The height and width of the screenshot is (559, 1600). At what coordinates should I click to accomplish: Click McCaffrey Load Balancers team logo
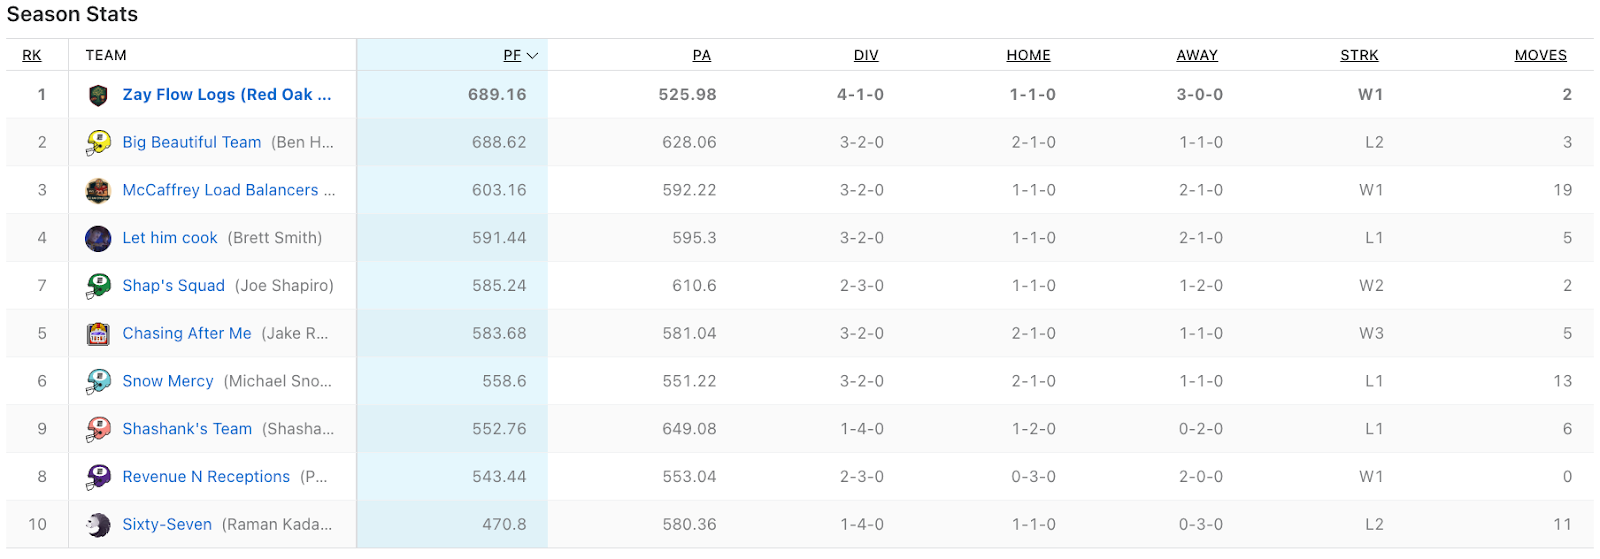click(98, 190)
